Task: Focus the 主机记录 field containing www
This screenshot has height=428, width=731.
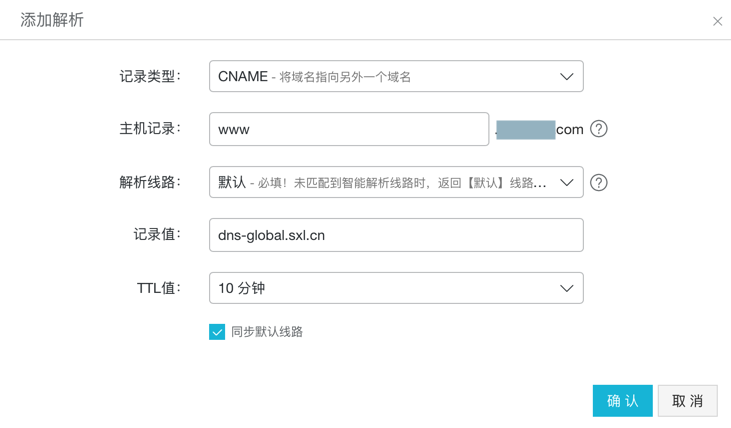Action: (348, 130)
